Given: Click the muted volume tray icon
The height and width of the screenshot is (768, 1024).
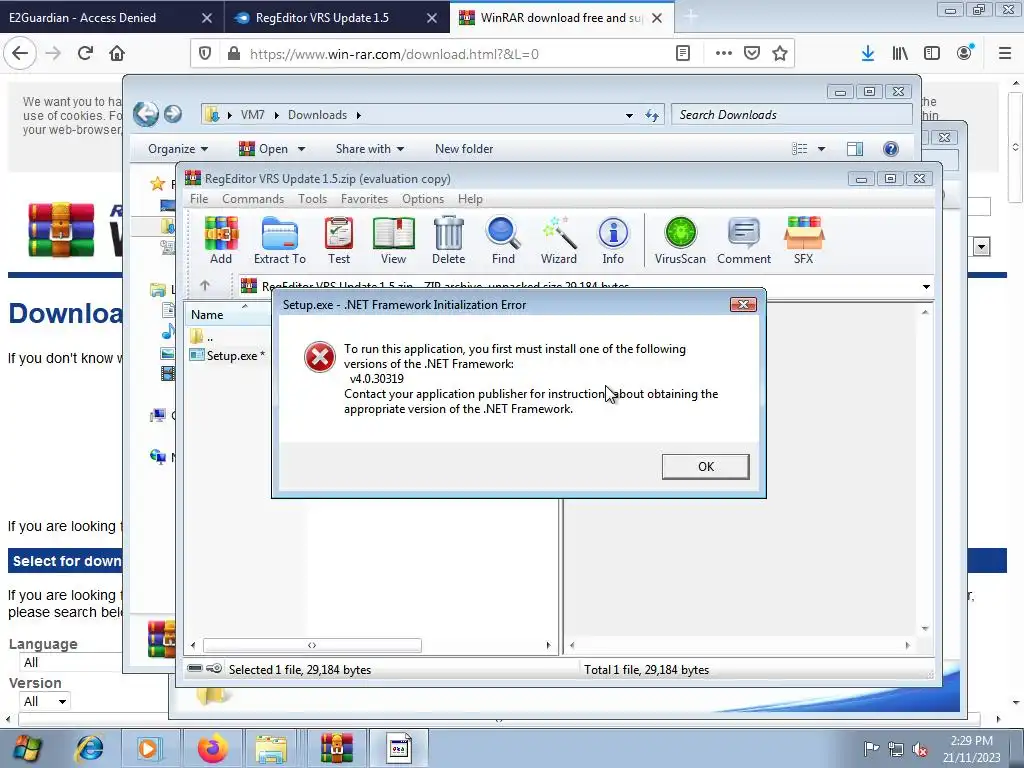Looking at the screenshot, I should 920,749.
